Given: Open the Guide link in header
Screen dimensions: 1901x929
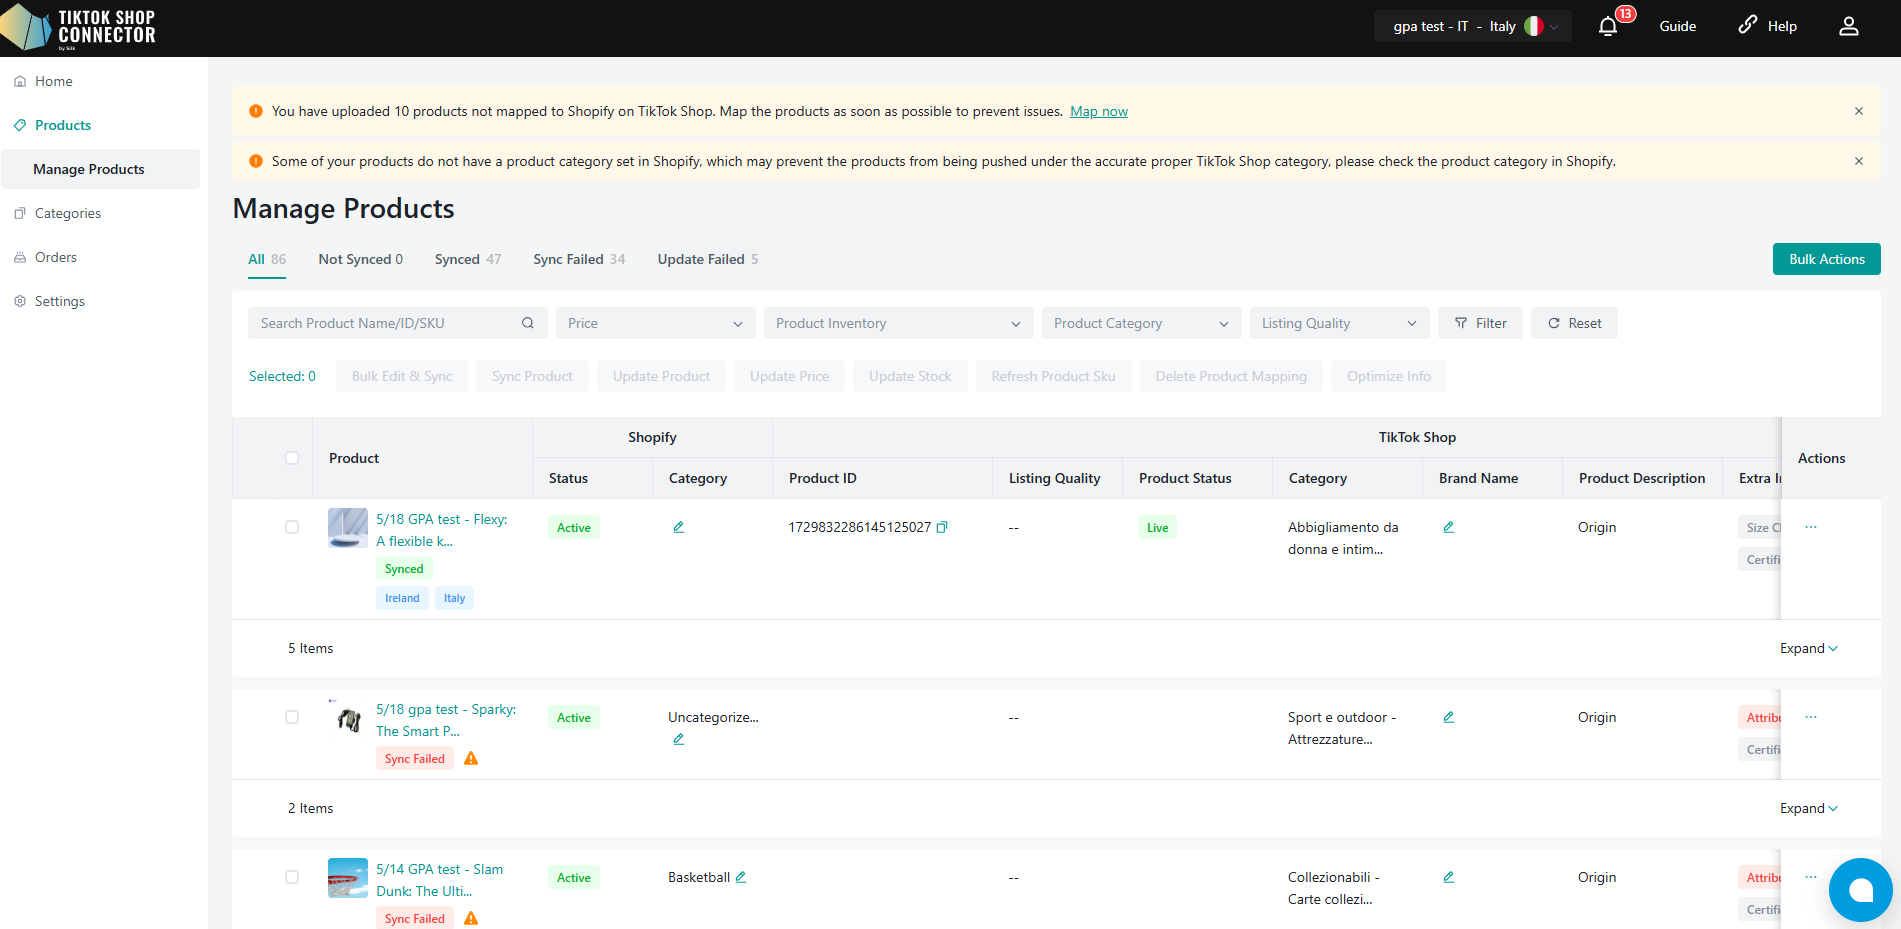Looking at the screenshot, I should pos(1678,27).
